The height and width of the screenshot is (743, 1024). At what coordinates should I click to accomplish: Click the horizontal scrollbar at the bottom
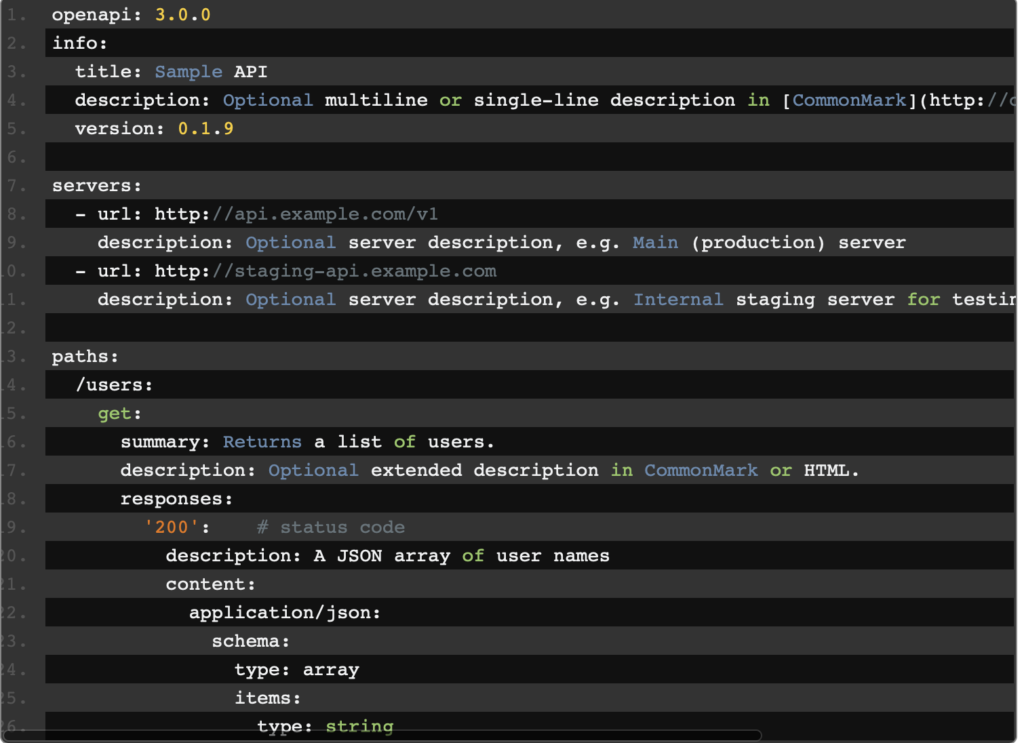coord(400,735)
